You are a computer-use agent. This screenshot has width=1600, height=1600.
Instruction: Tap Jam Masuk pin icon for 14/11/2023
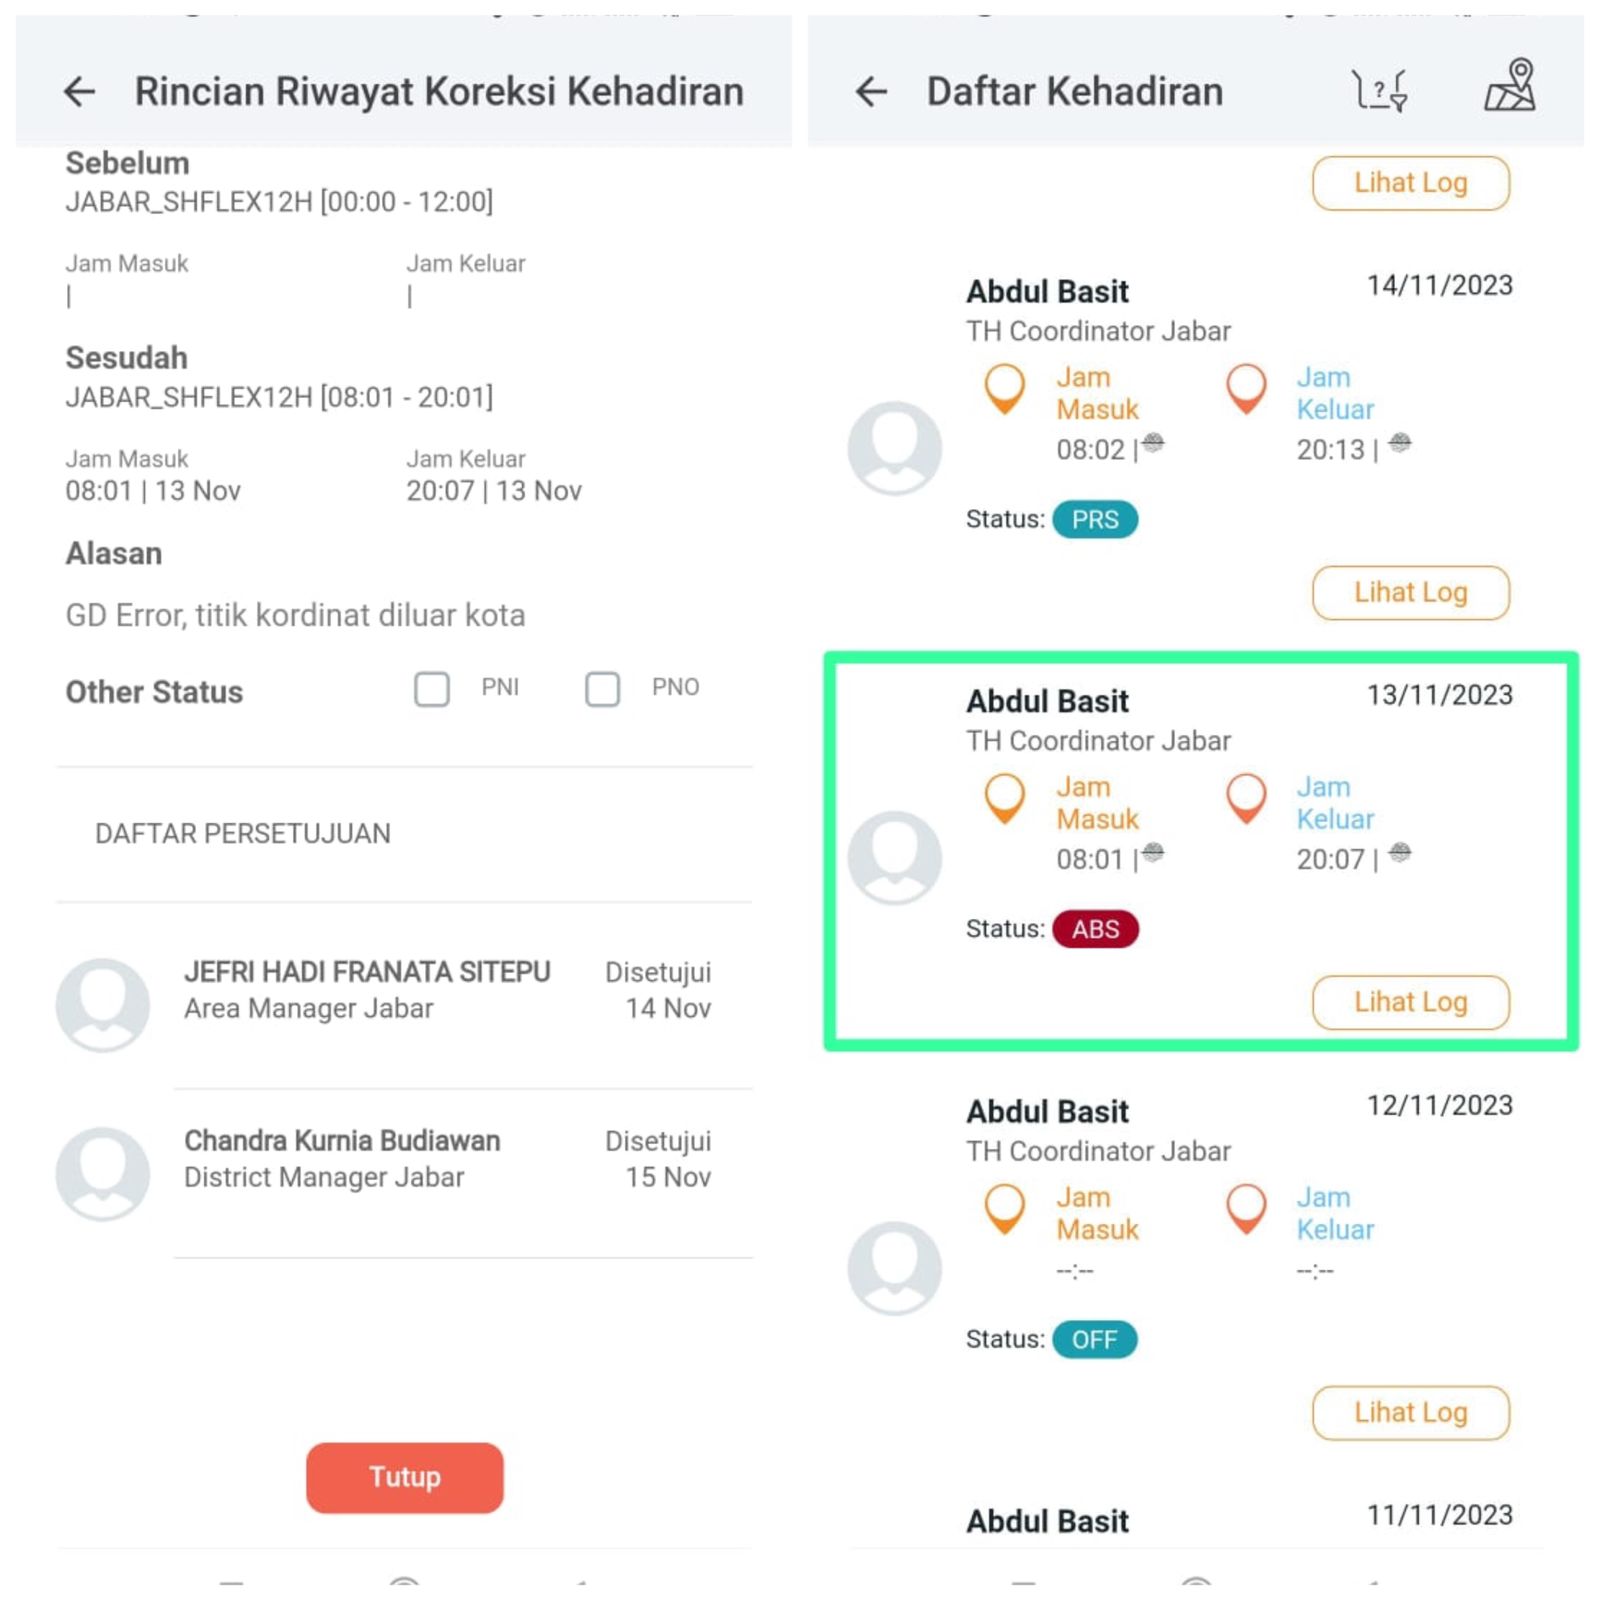tap(1005, 388)
